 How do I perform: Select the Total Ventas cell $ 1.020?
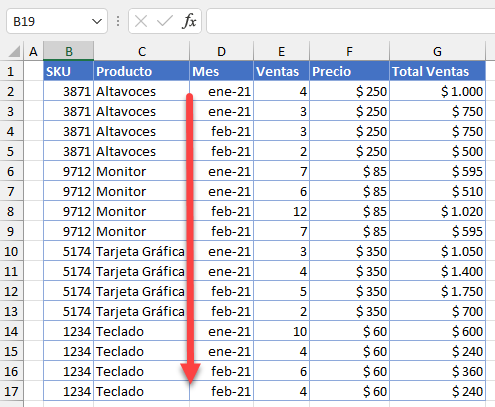[x=437, y=211]
